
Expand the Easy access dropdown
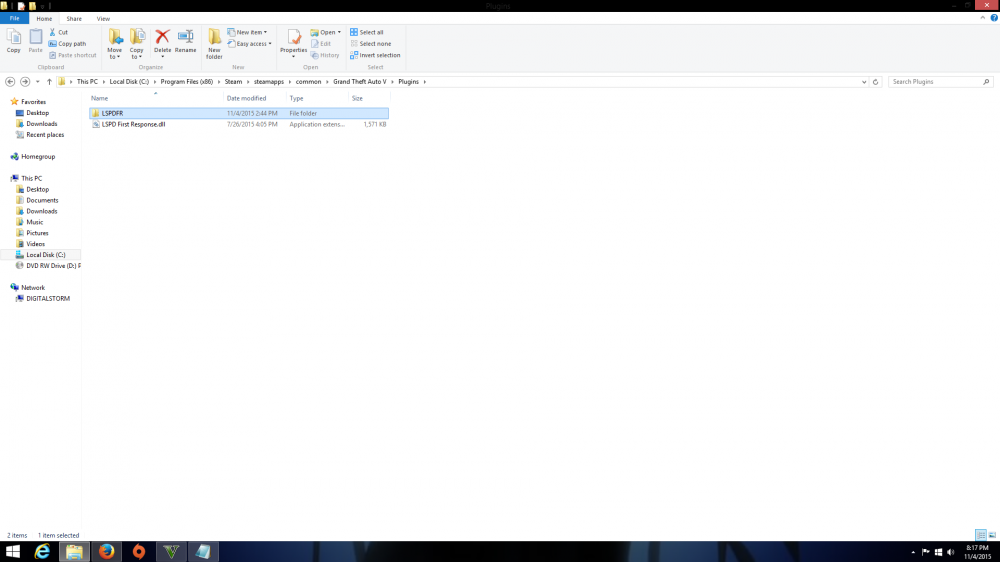click(x=249, y=43)
